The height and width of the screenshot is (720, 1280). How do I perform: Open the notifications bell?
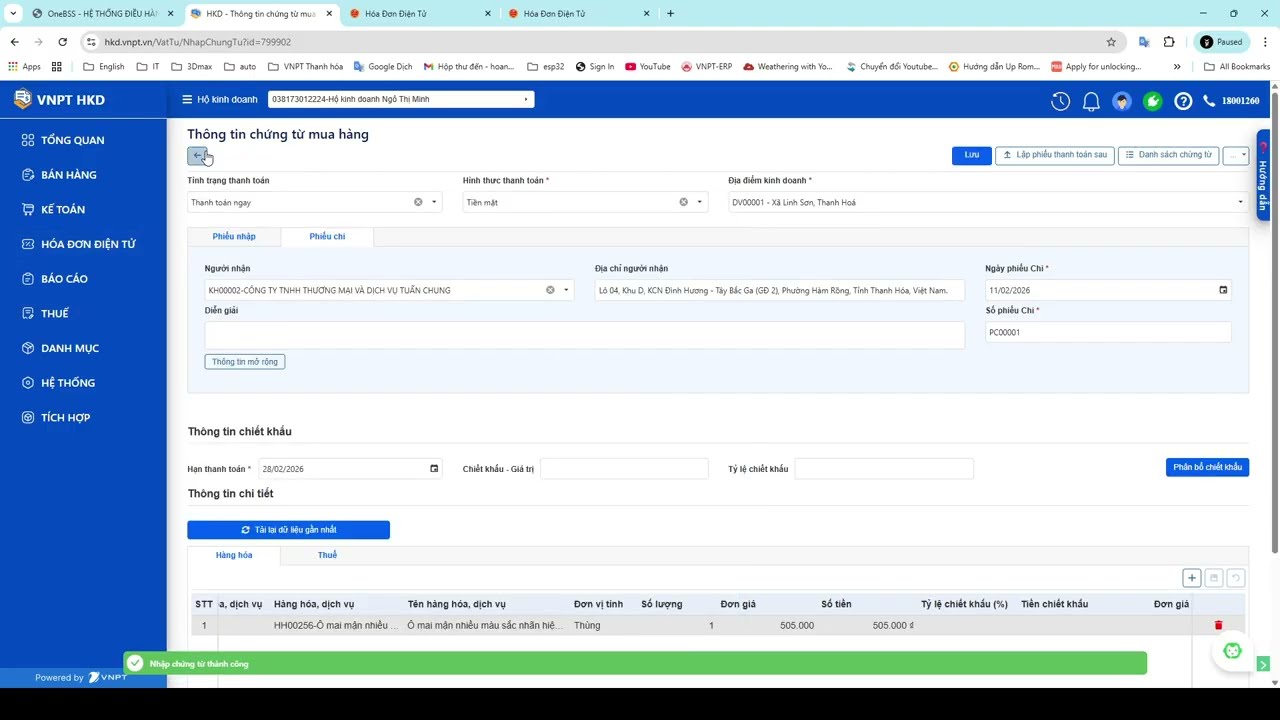[1091, 101]
